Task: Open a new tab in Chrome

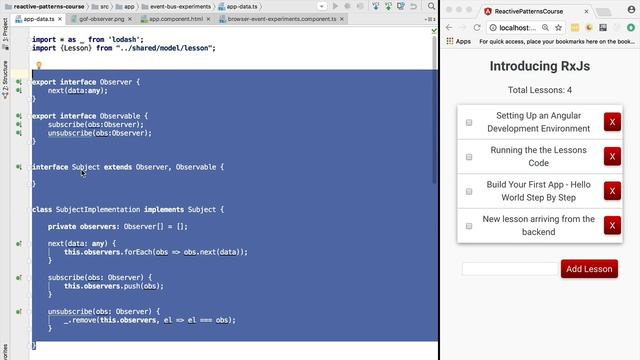Action: pos(604,12)
